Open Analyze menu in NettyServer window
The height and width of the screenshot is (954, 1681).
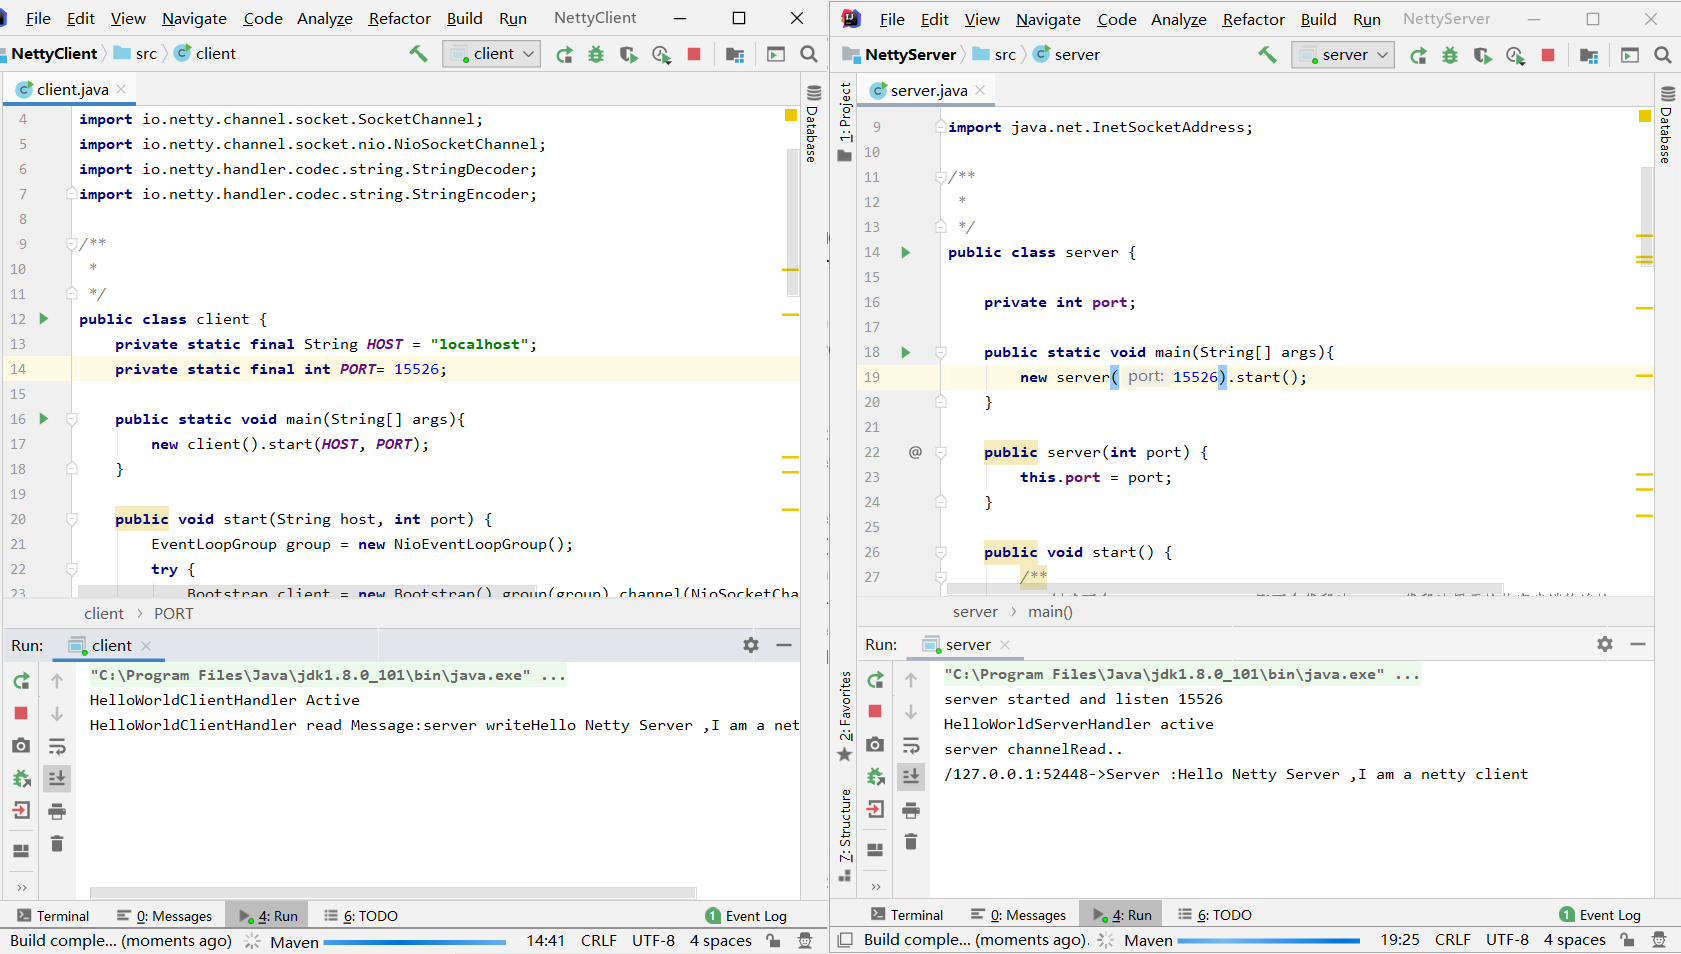coord(1178,20)
